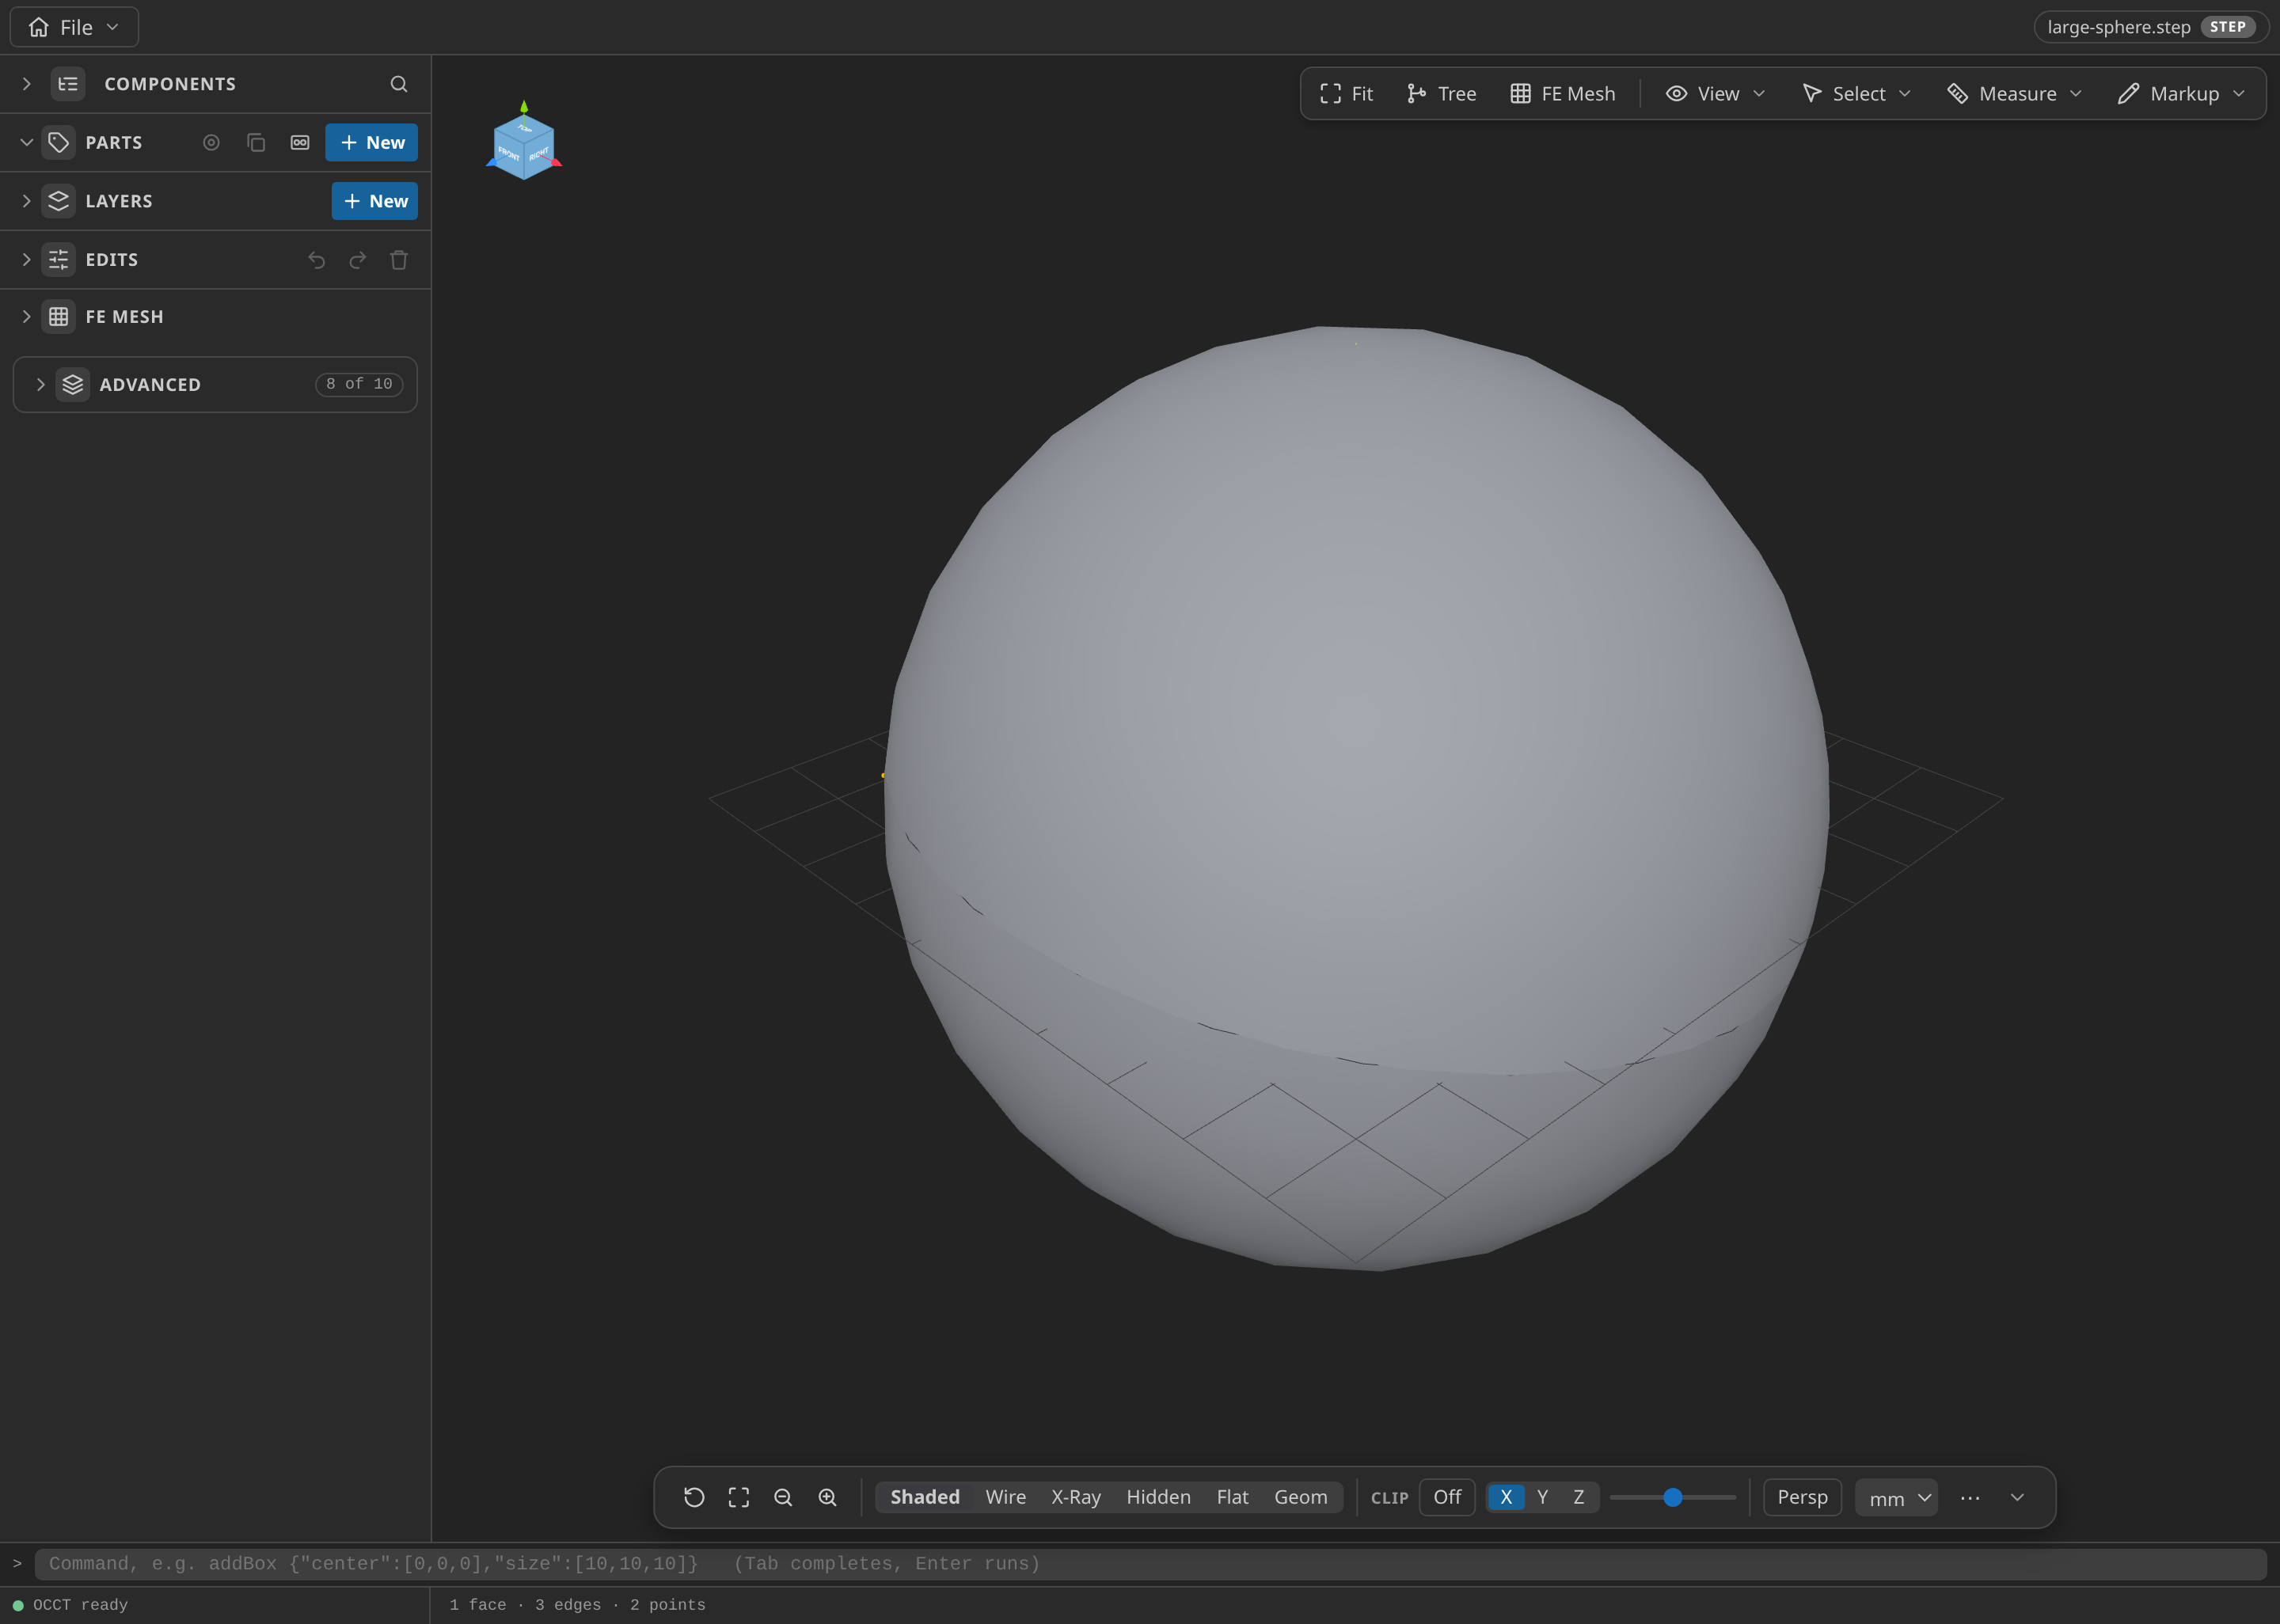Click the Fit button in toolbar
The image size is (2280, 1624).
1346,93
